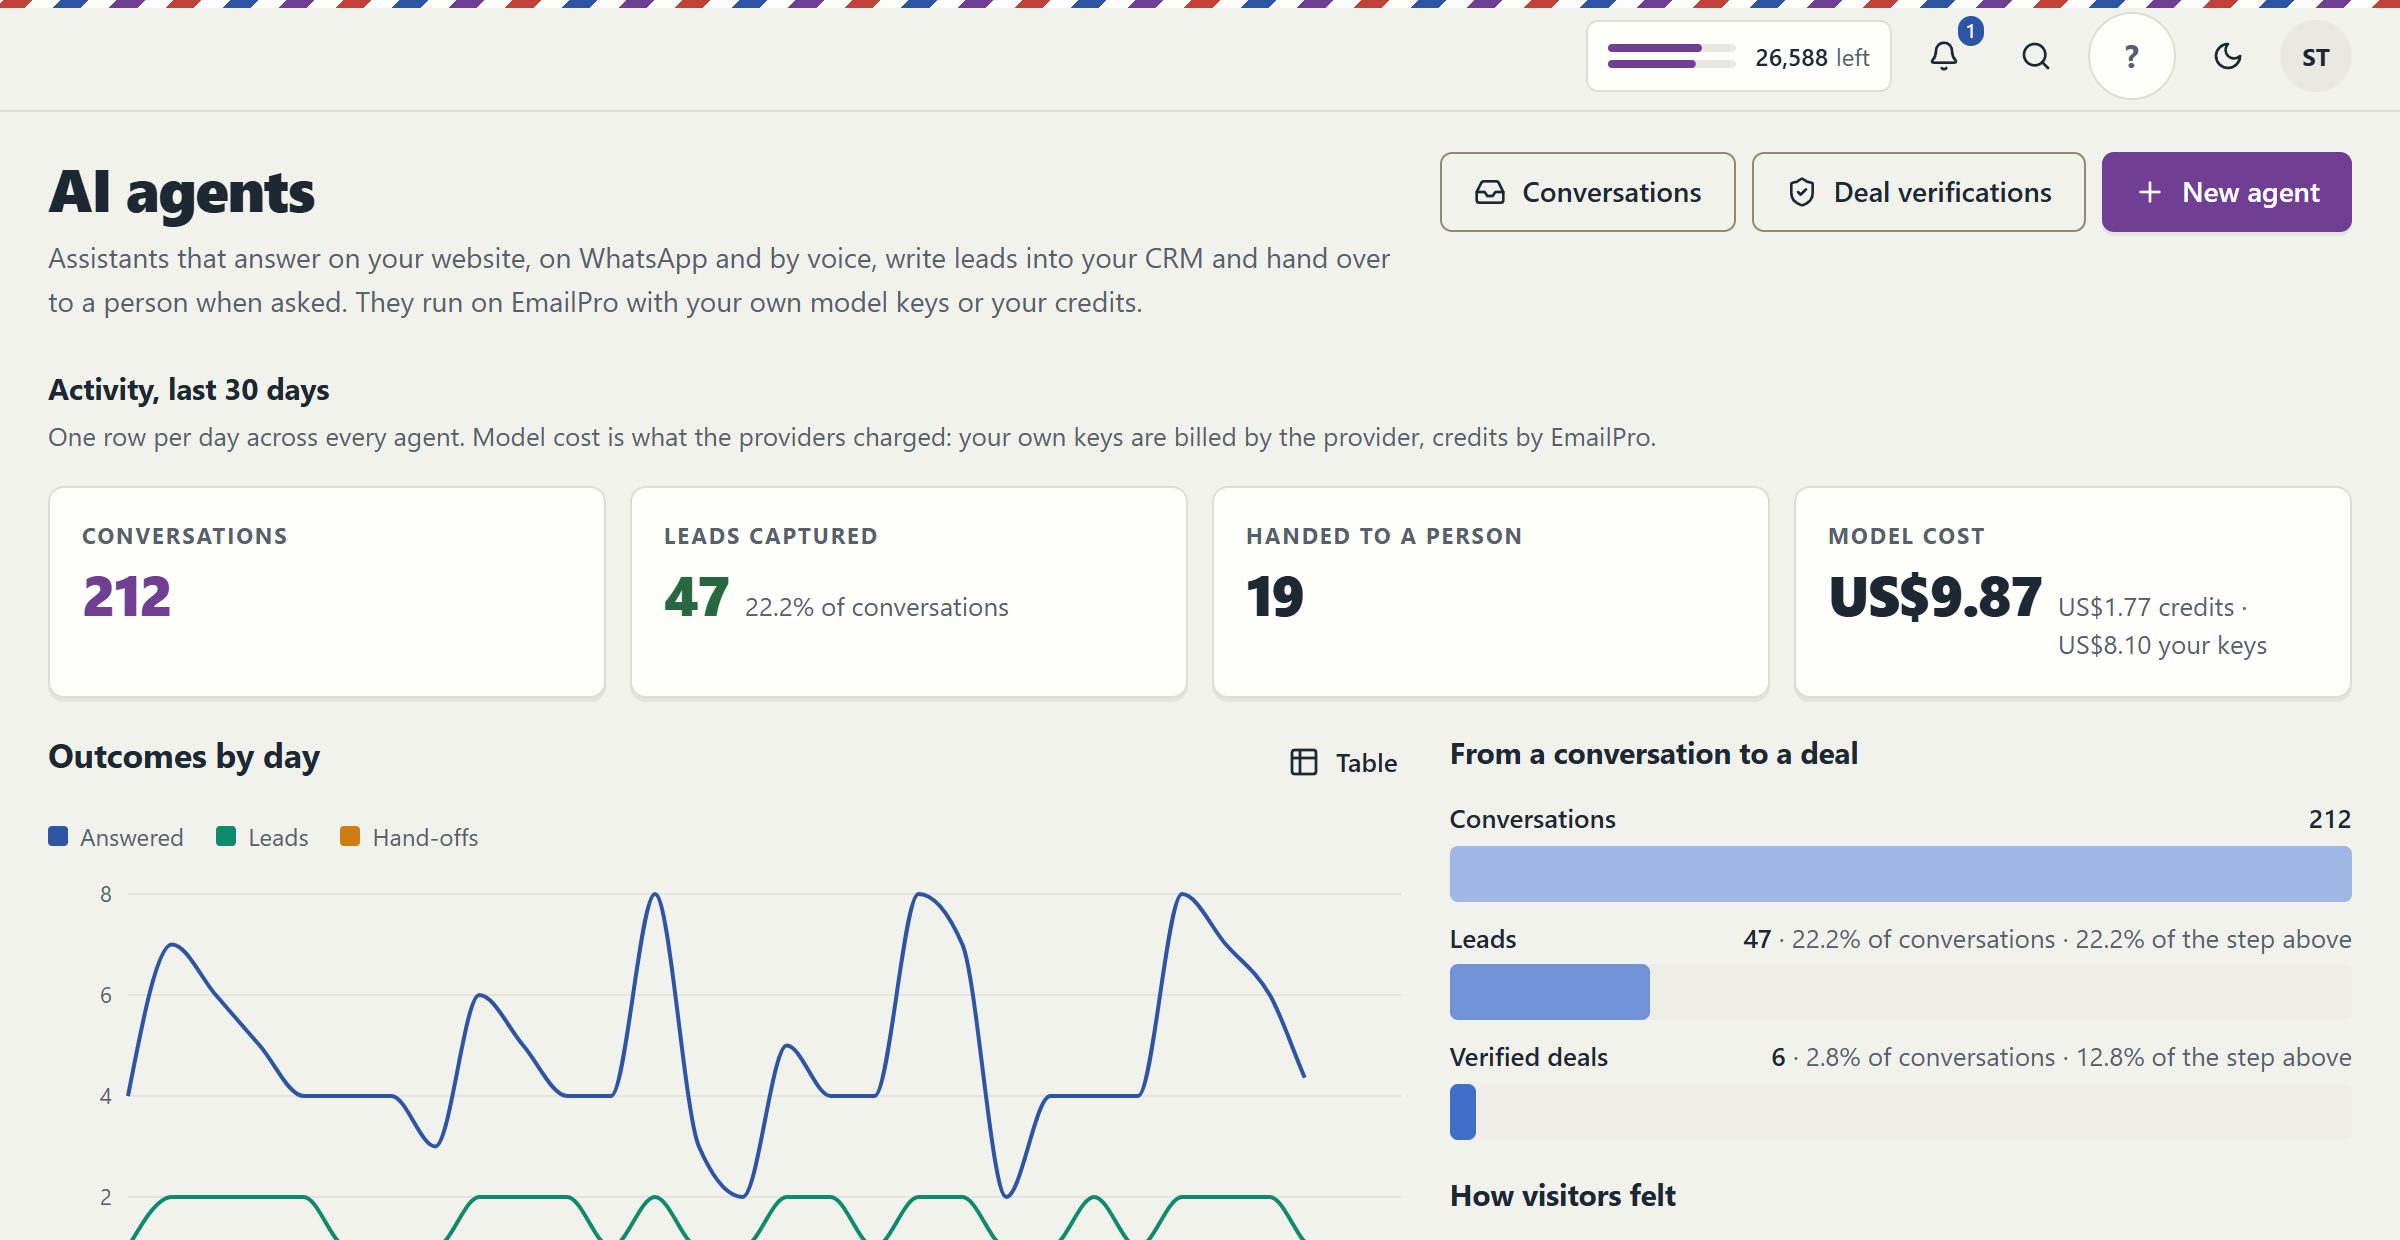This screenshot has height=1240, width=2400.
Task: Click 'From a conversation to a deal' heading
Action: [x=1654, y=753]
